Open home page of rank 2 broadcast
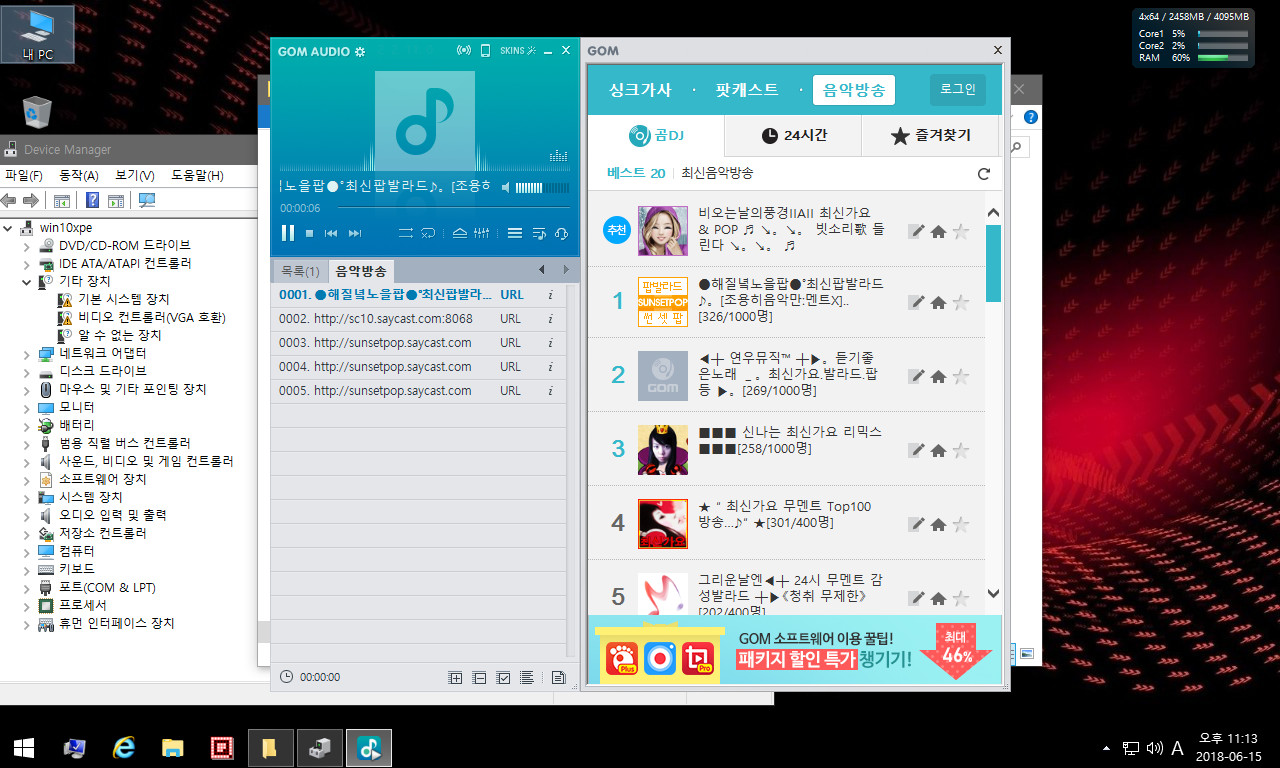The height and width of the screenshot is (768, 1280). click(938, 377)
